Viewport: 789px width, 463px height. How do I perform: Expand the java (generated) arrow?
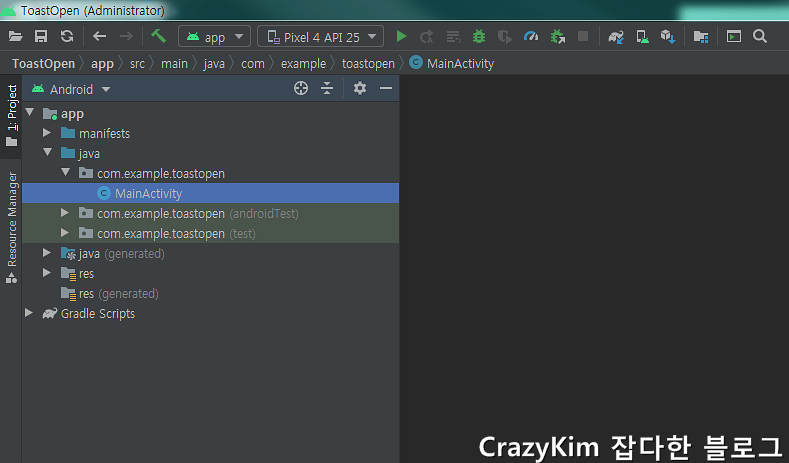point(47,253)
